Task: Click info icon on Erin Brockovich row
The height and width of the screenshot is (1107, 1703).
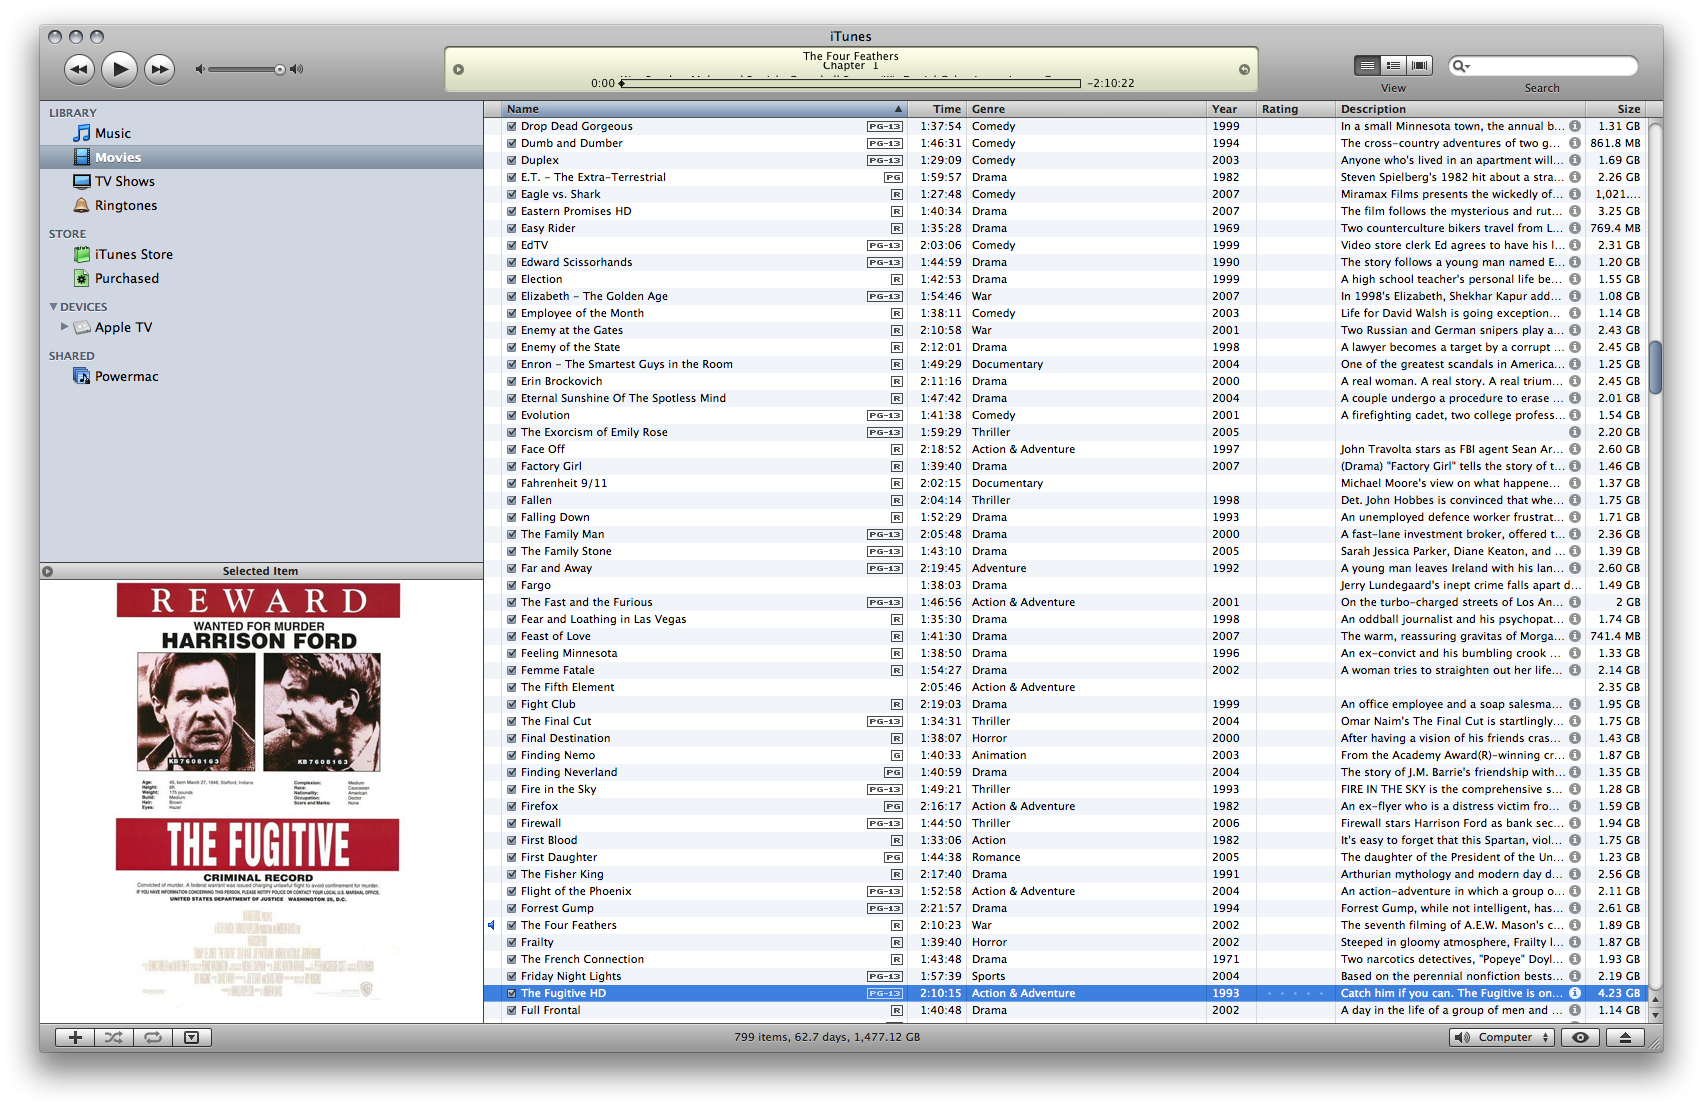Action: pyautogui.click(x=1575, y=381)
